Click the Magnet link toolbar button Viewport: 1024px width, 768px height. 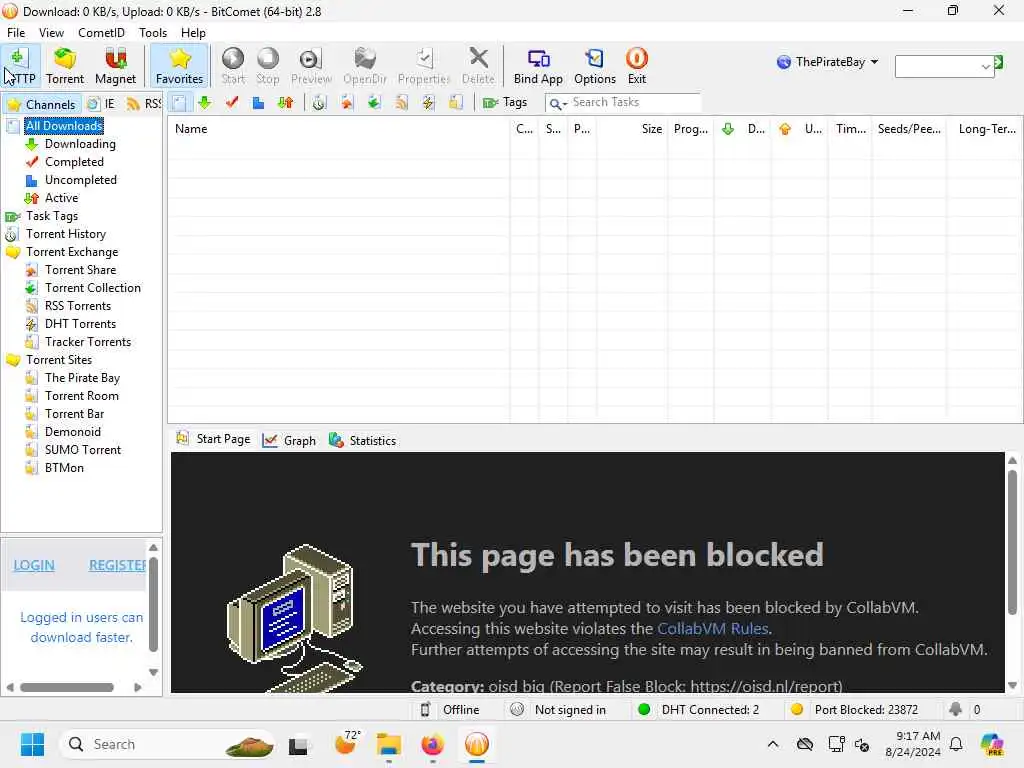pyautogui.click(x=116, y=66)
